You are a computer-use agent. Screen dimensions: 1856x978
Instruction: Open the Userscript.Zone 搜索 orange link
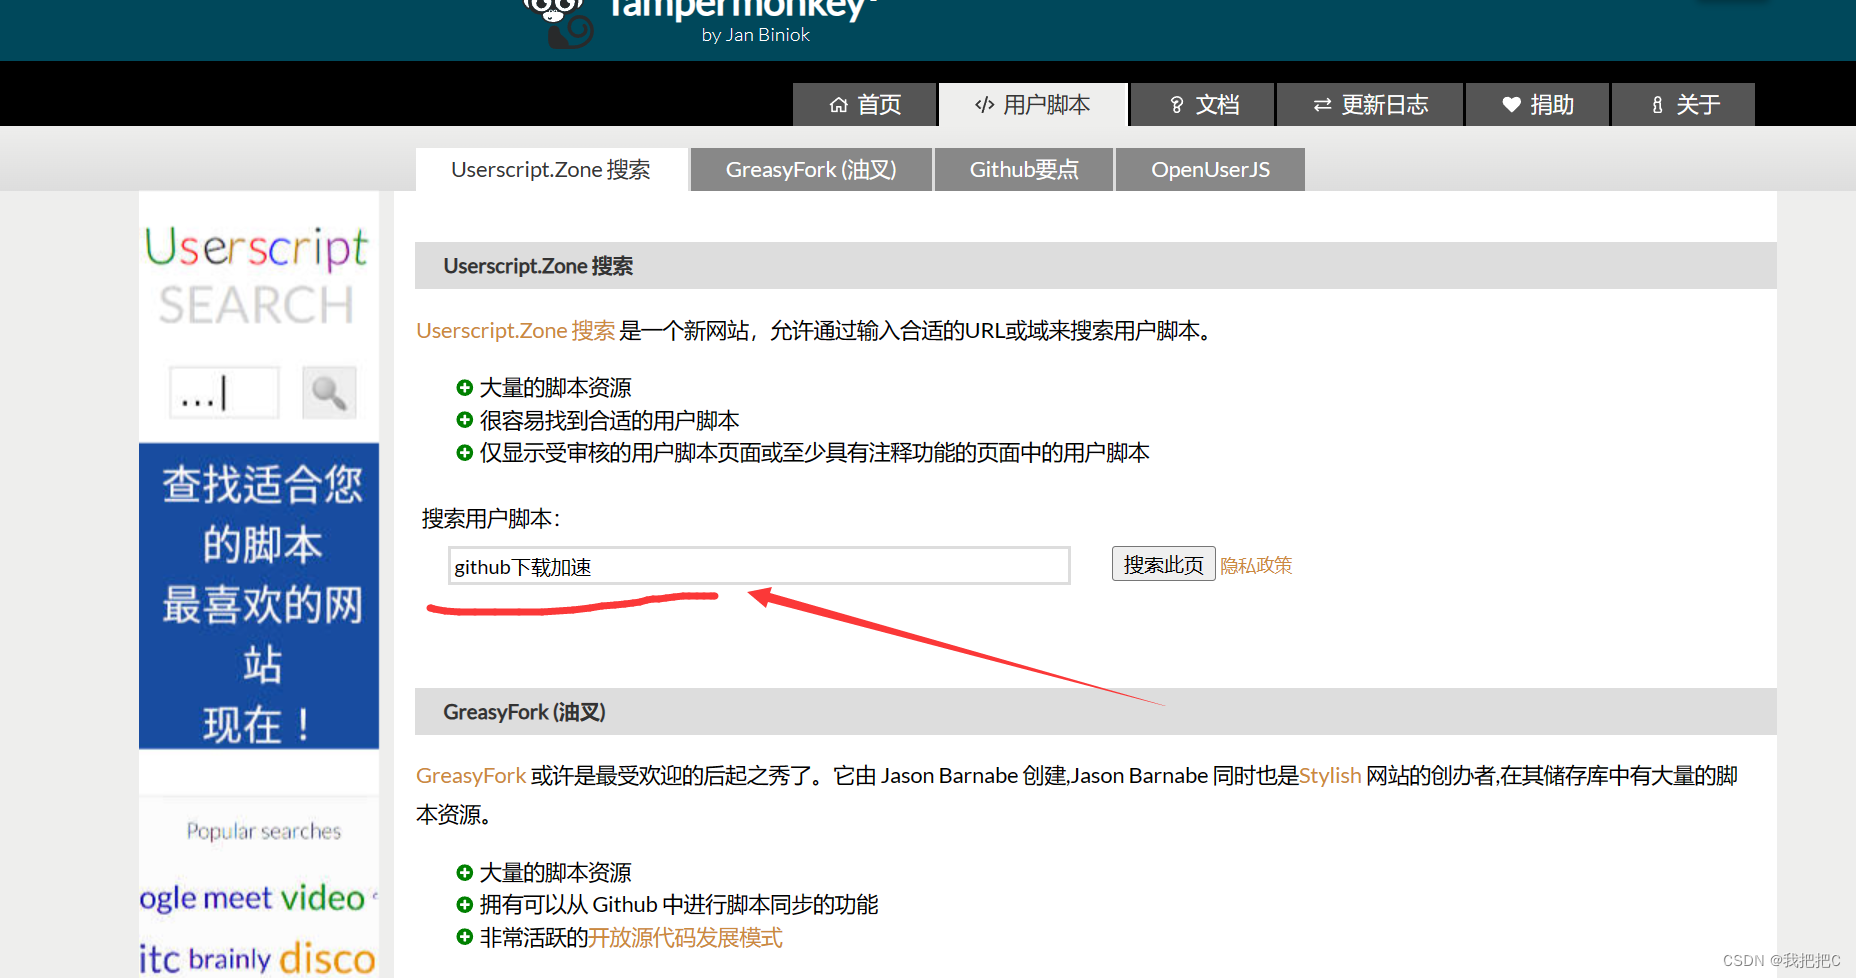(515, 331)
